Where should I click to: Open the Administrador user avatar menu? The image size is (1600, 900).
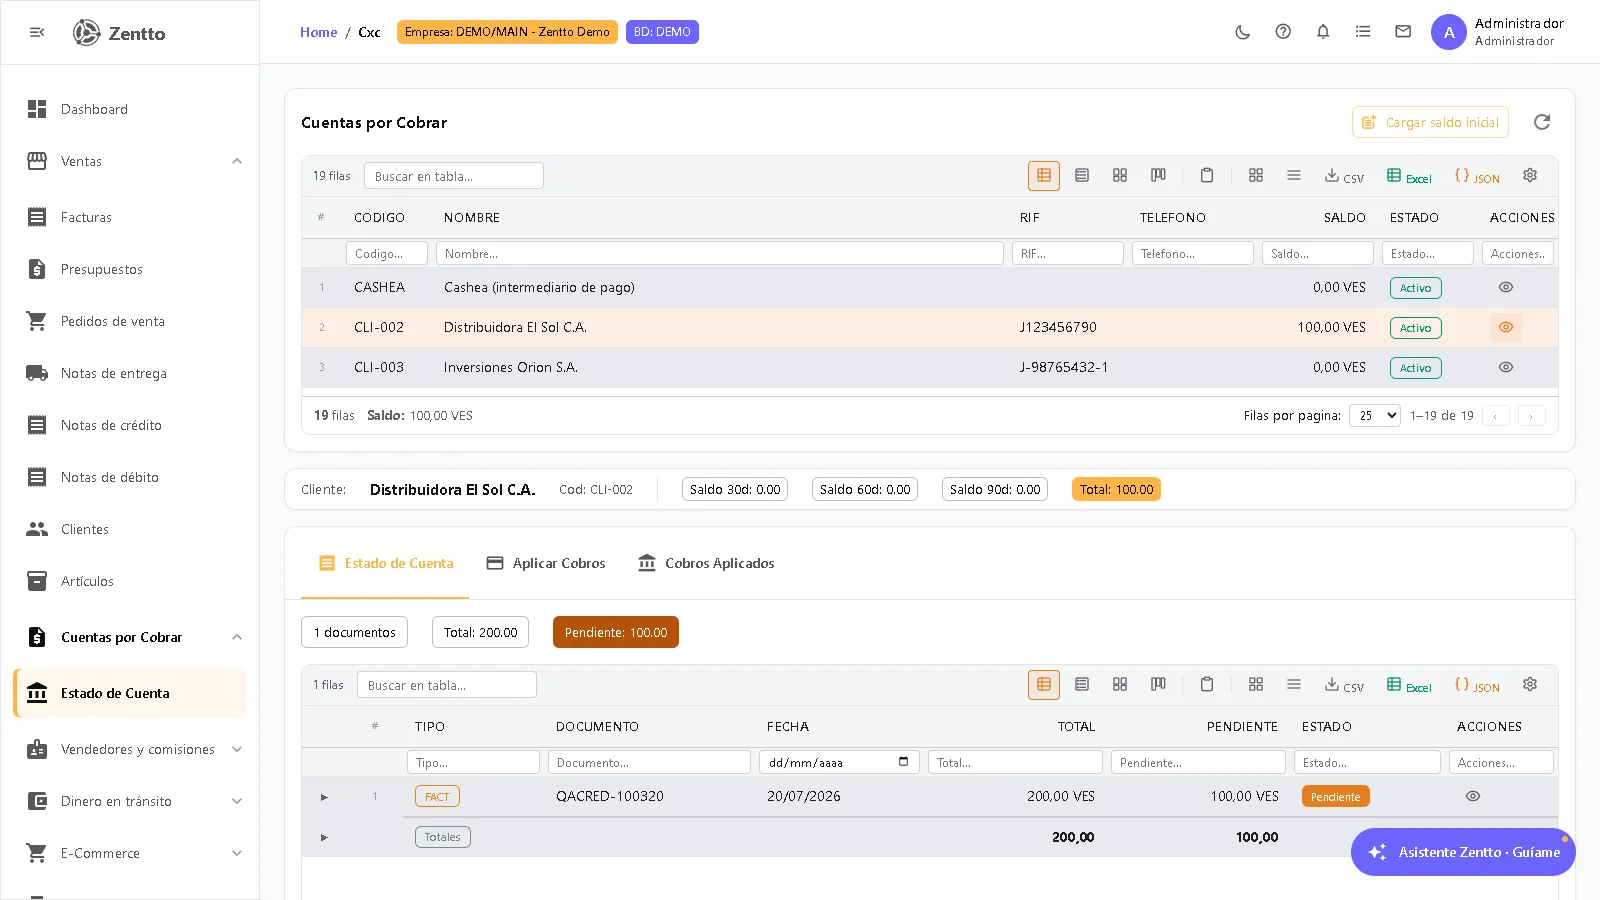1449,32
